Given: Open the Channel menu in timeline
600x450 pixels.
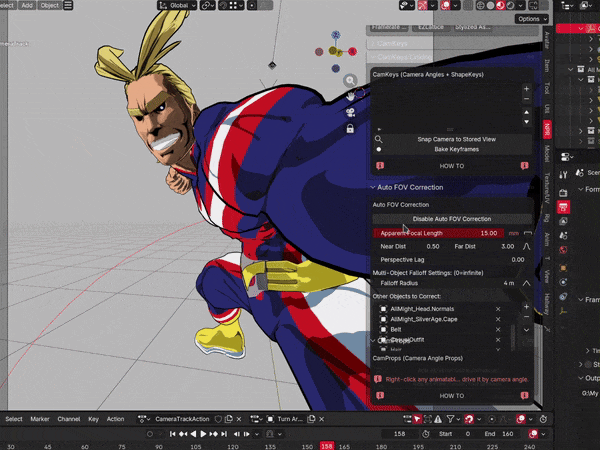Looking at the screenshot, I should click(68, 419).
